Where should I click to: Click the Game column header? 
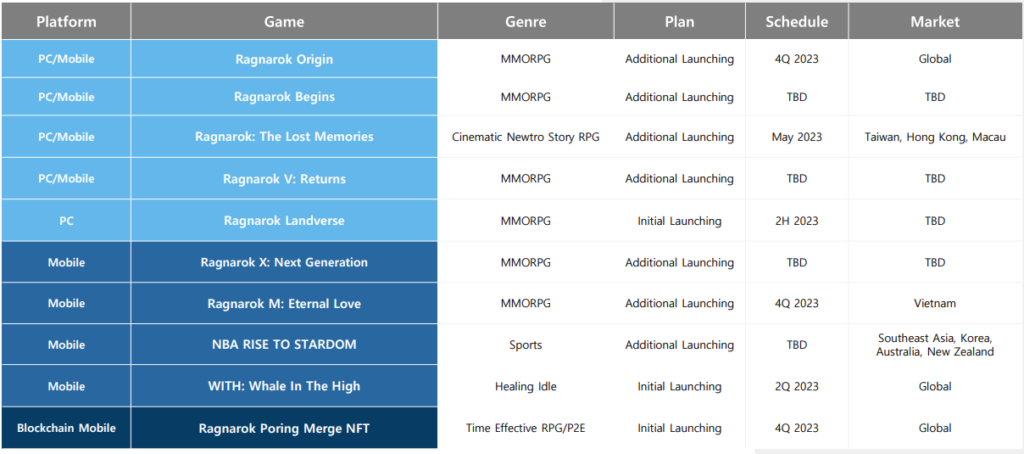pyautogui.click(x=284, y=21)
